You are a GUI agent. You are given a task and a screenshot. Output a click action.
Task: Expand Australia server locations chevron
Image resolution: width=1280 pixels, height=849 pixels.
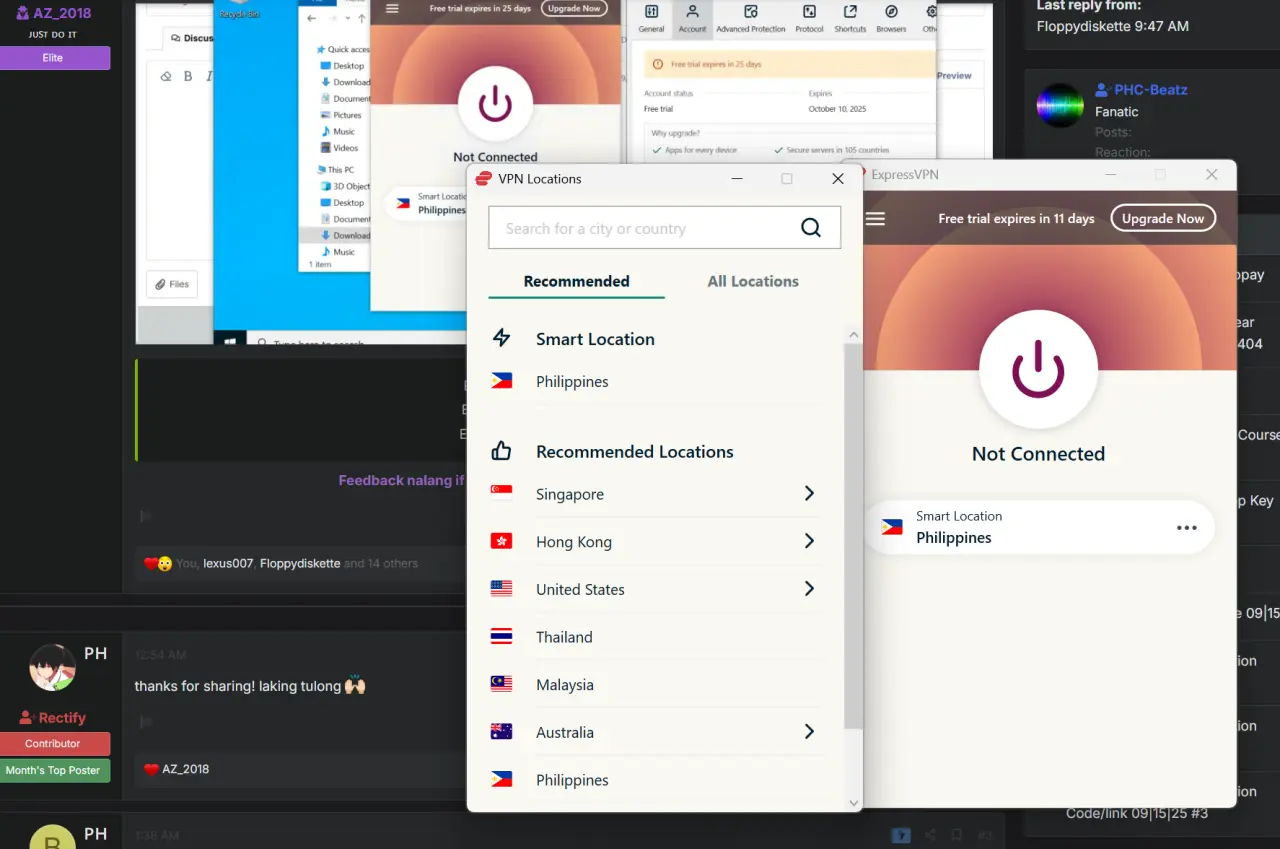(809, 732)
